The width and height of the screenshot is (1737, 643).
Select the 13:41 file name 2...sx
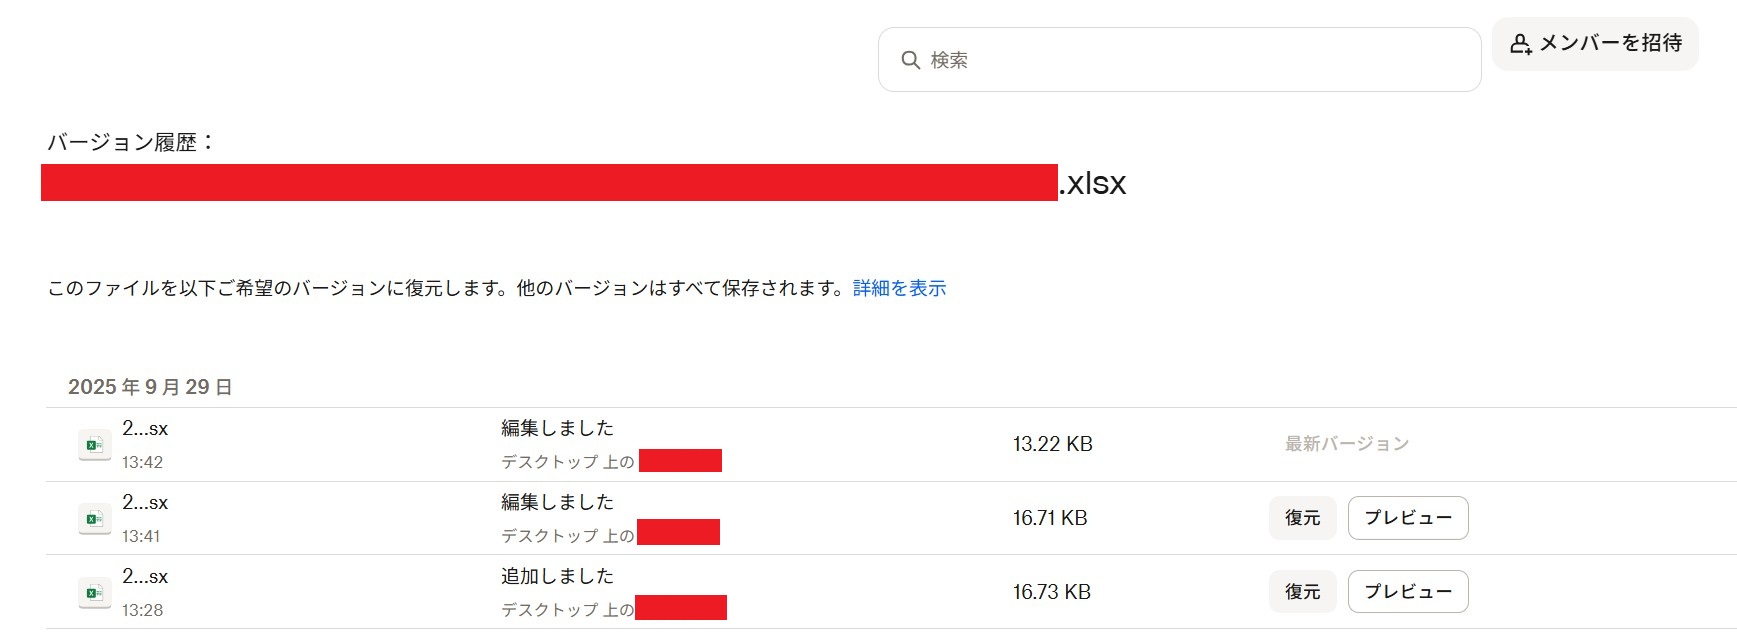tap(145, 503)
